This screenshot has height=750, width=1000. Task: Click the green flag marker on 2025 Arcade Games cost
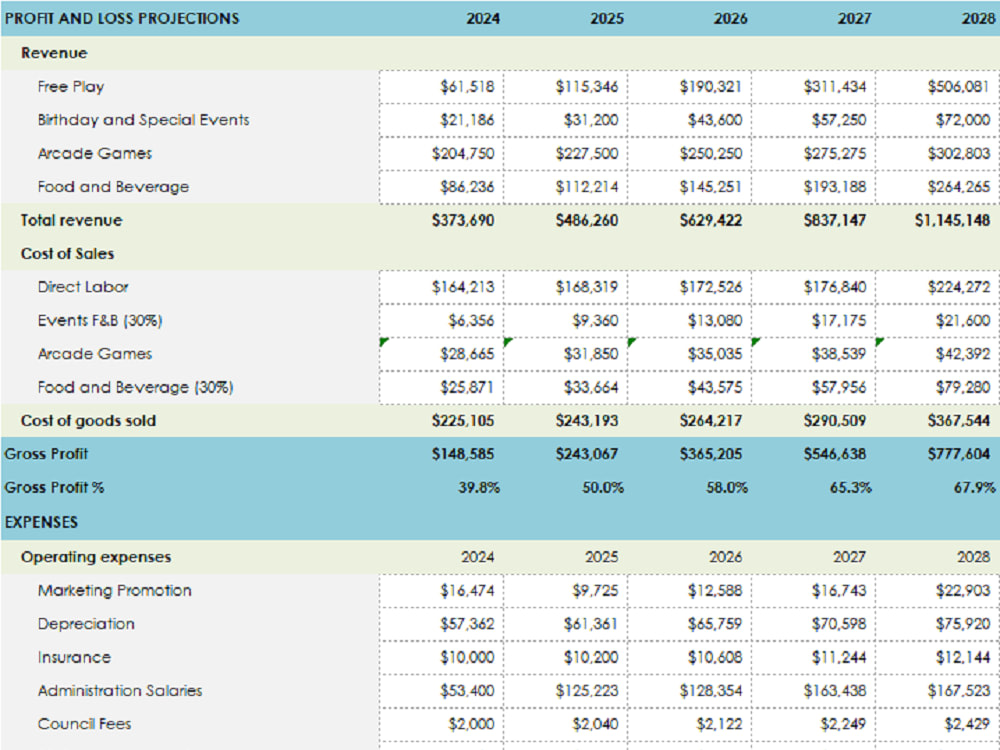[506, 343]
